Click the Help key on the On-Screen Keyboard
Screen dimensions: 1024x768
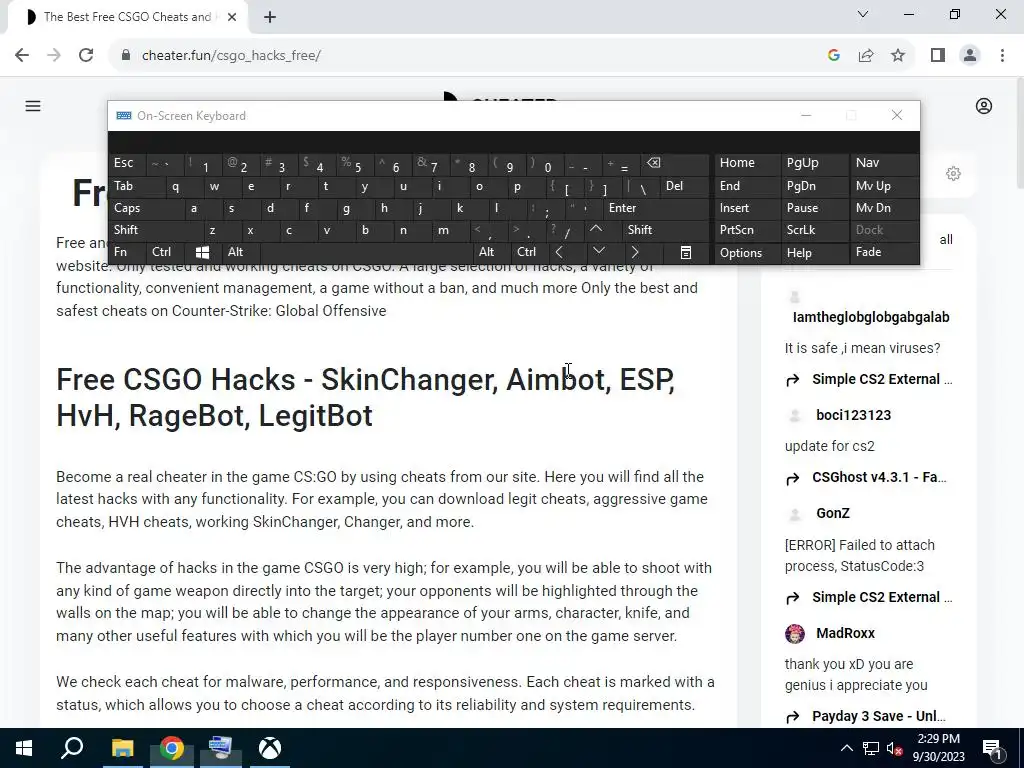(815, 252)
